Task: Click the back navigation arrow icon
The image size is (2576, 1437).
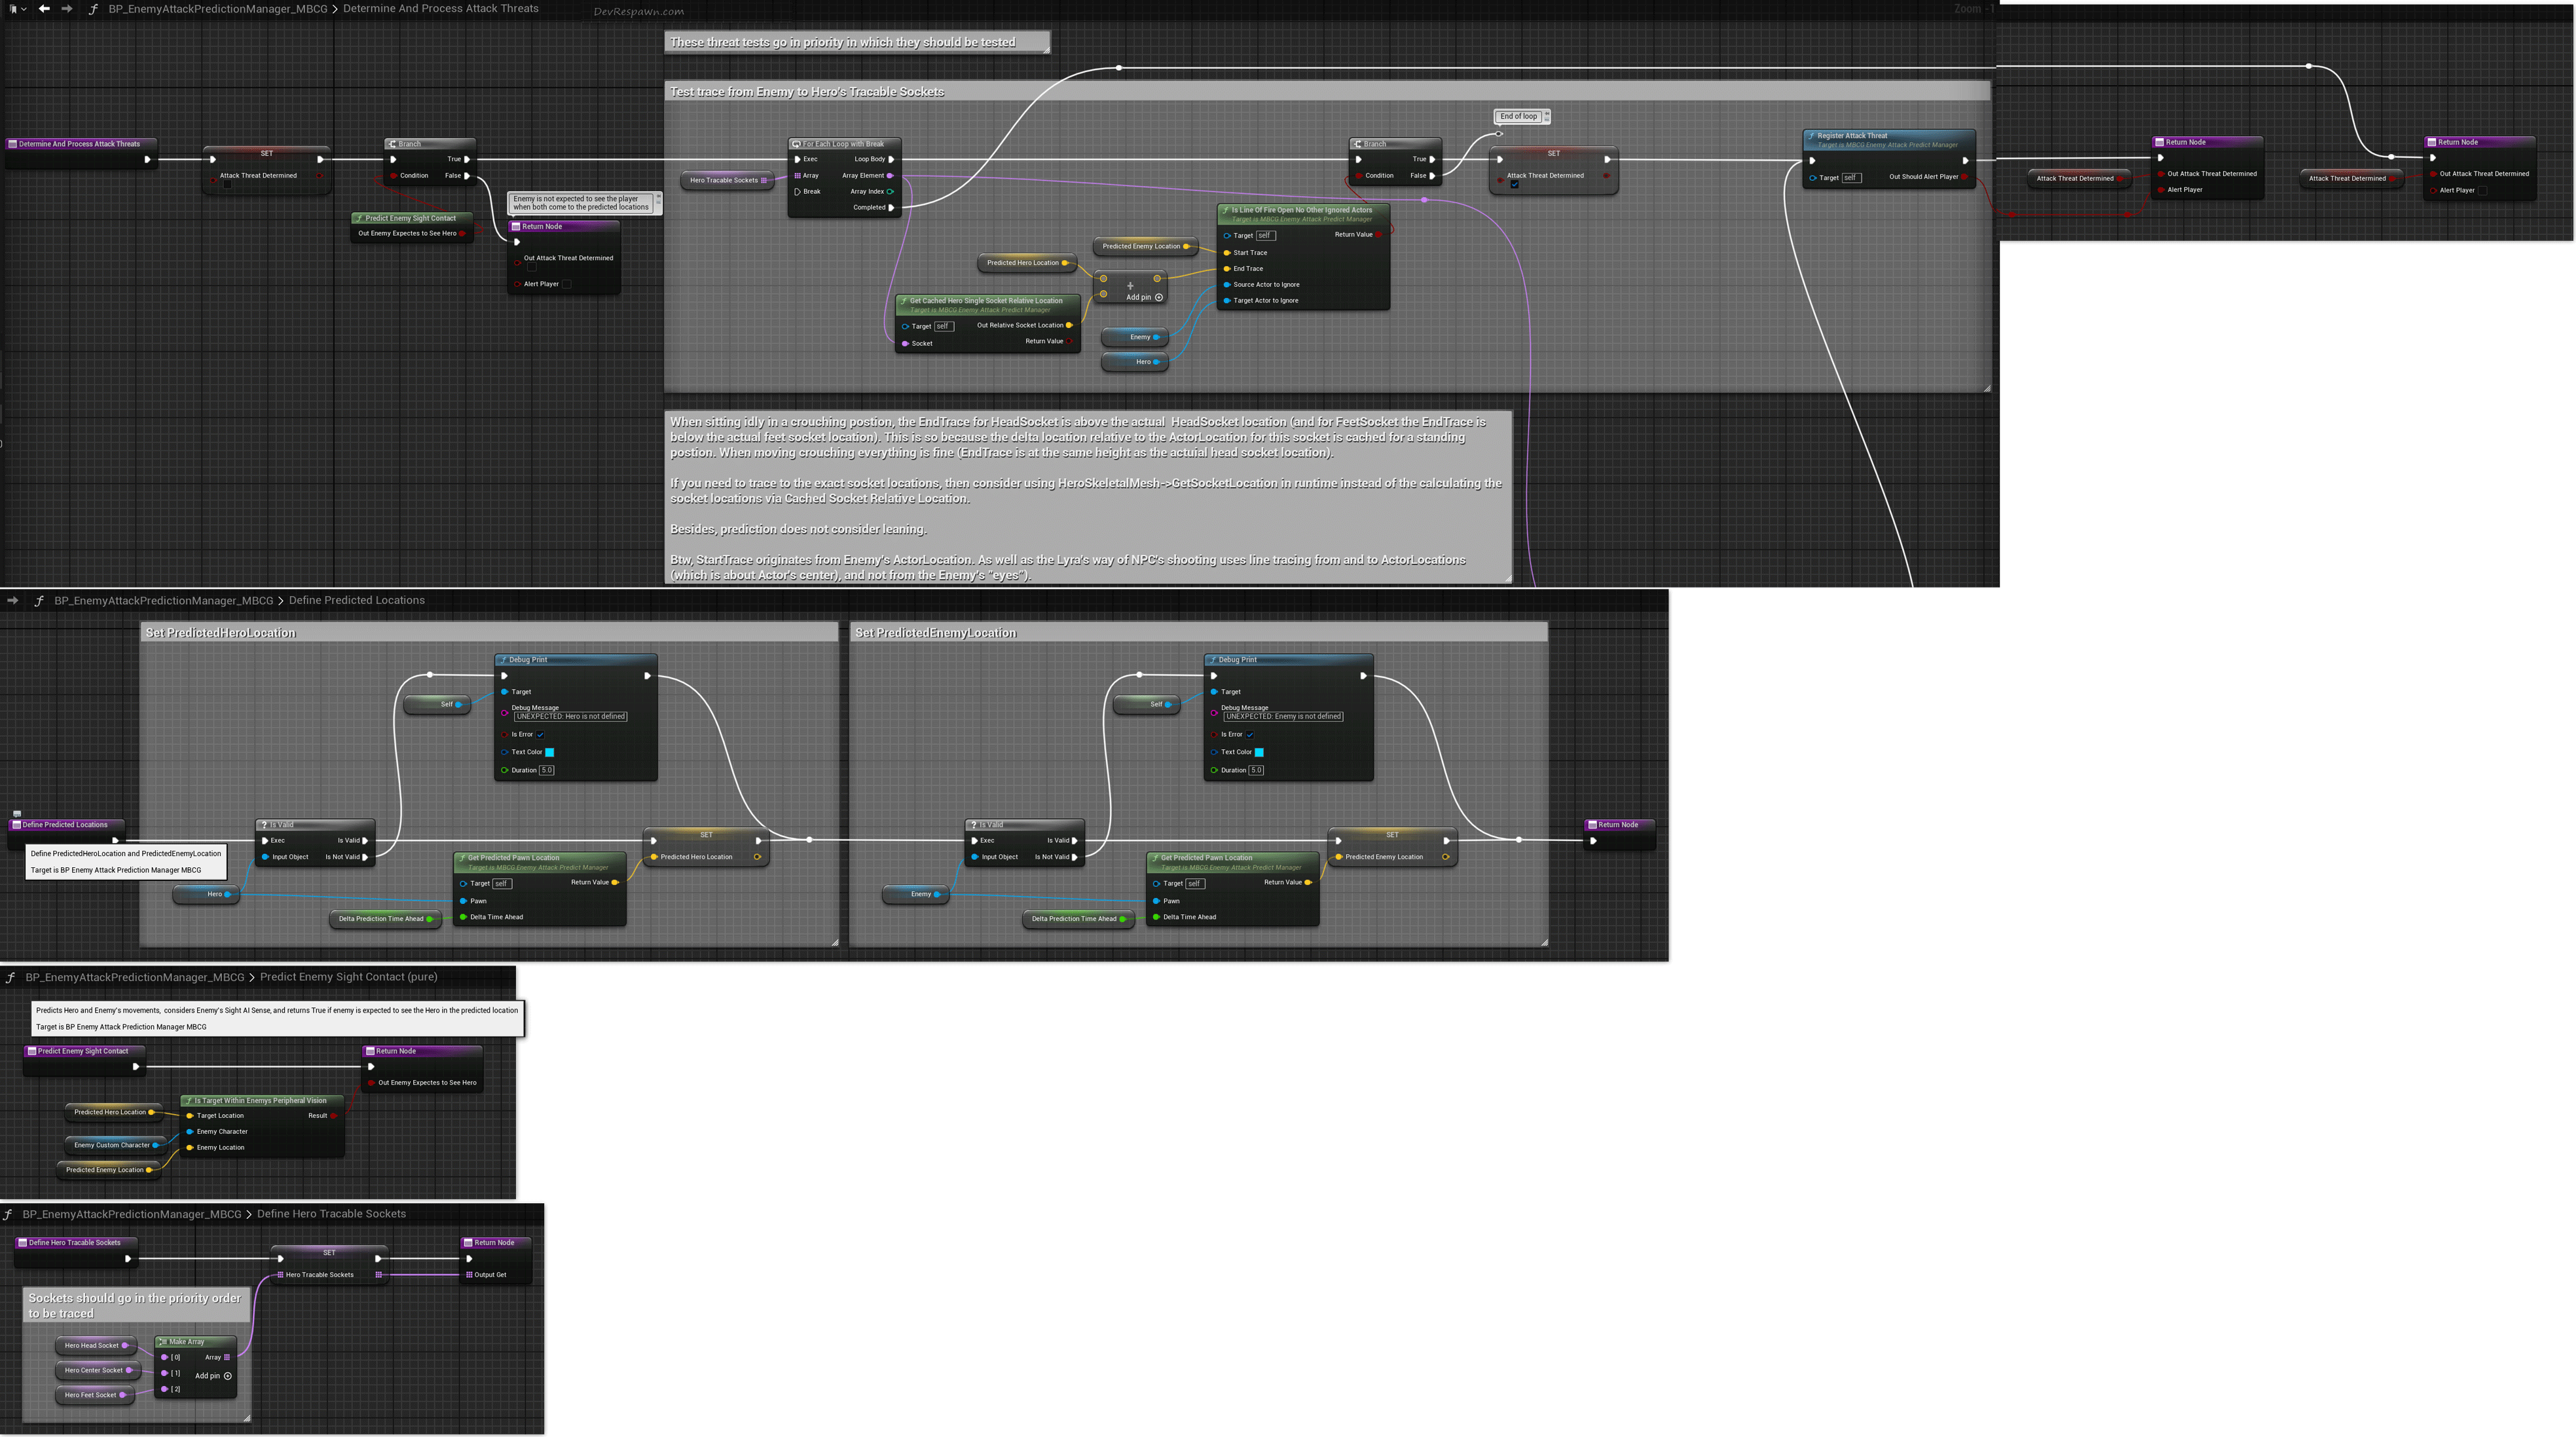Action: point(44,9)
